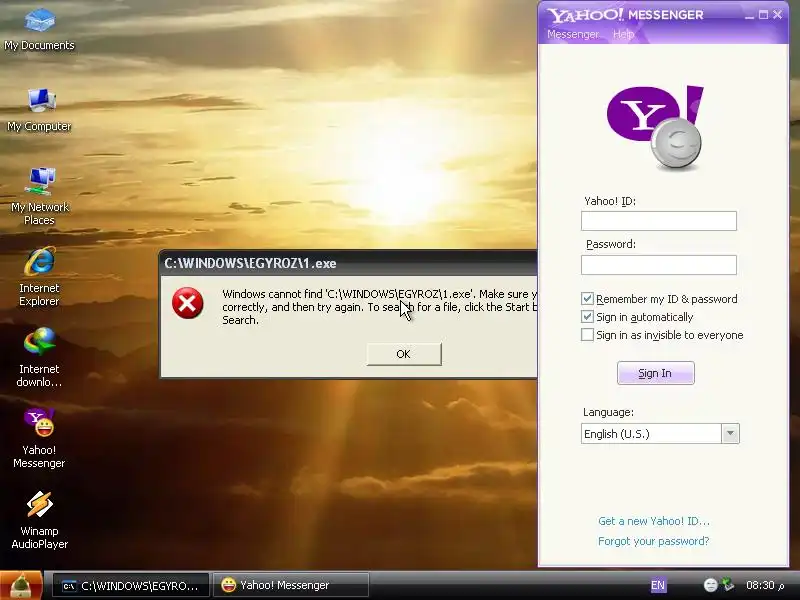
Task: Switch to C:\WINDOWS\EGYRO... taskbar button
Action: click(x=131, y=586)
